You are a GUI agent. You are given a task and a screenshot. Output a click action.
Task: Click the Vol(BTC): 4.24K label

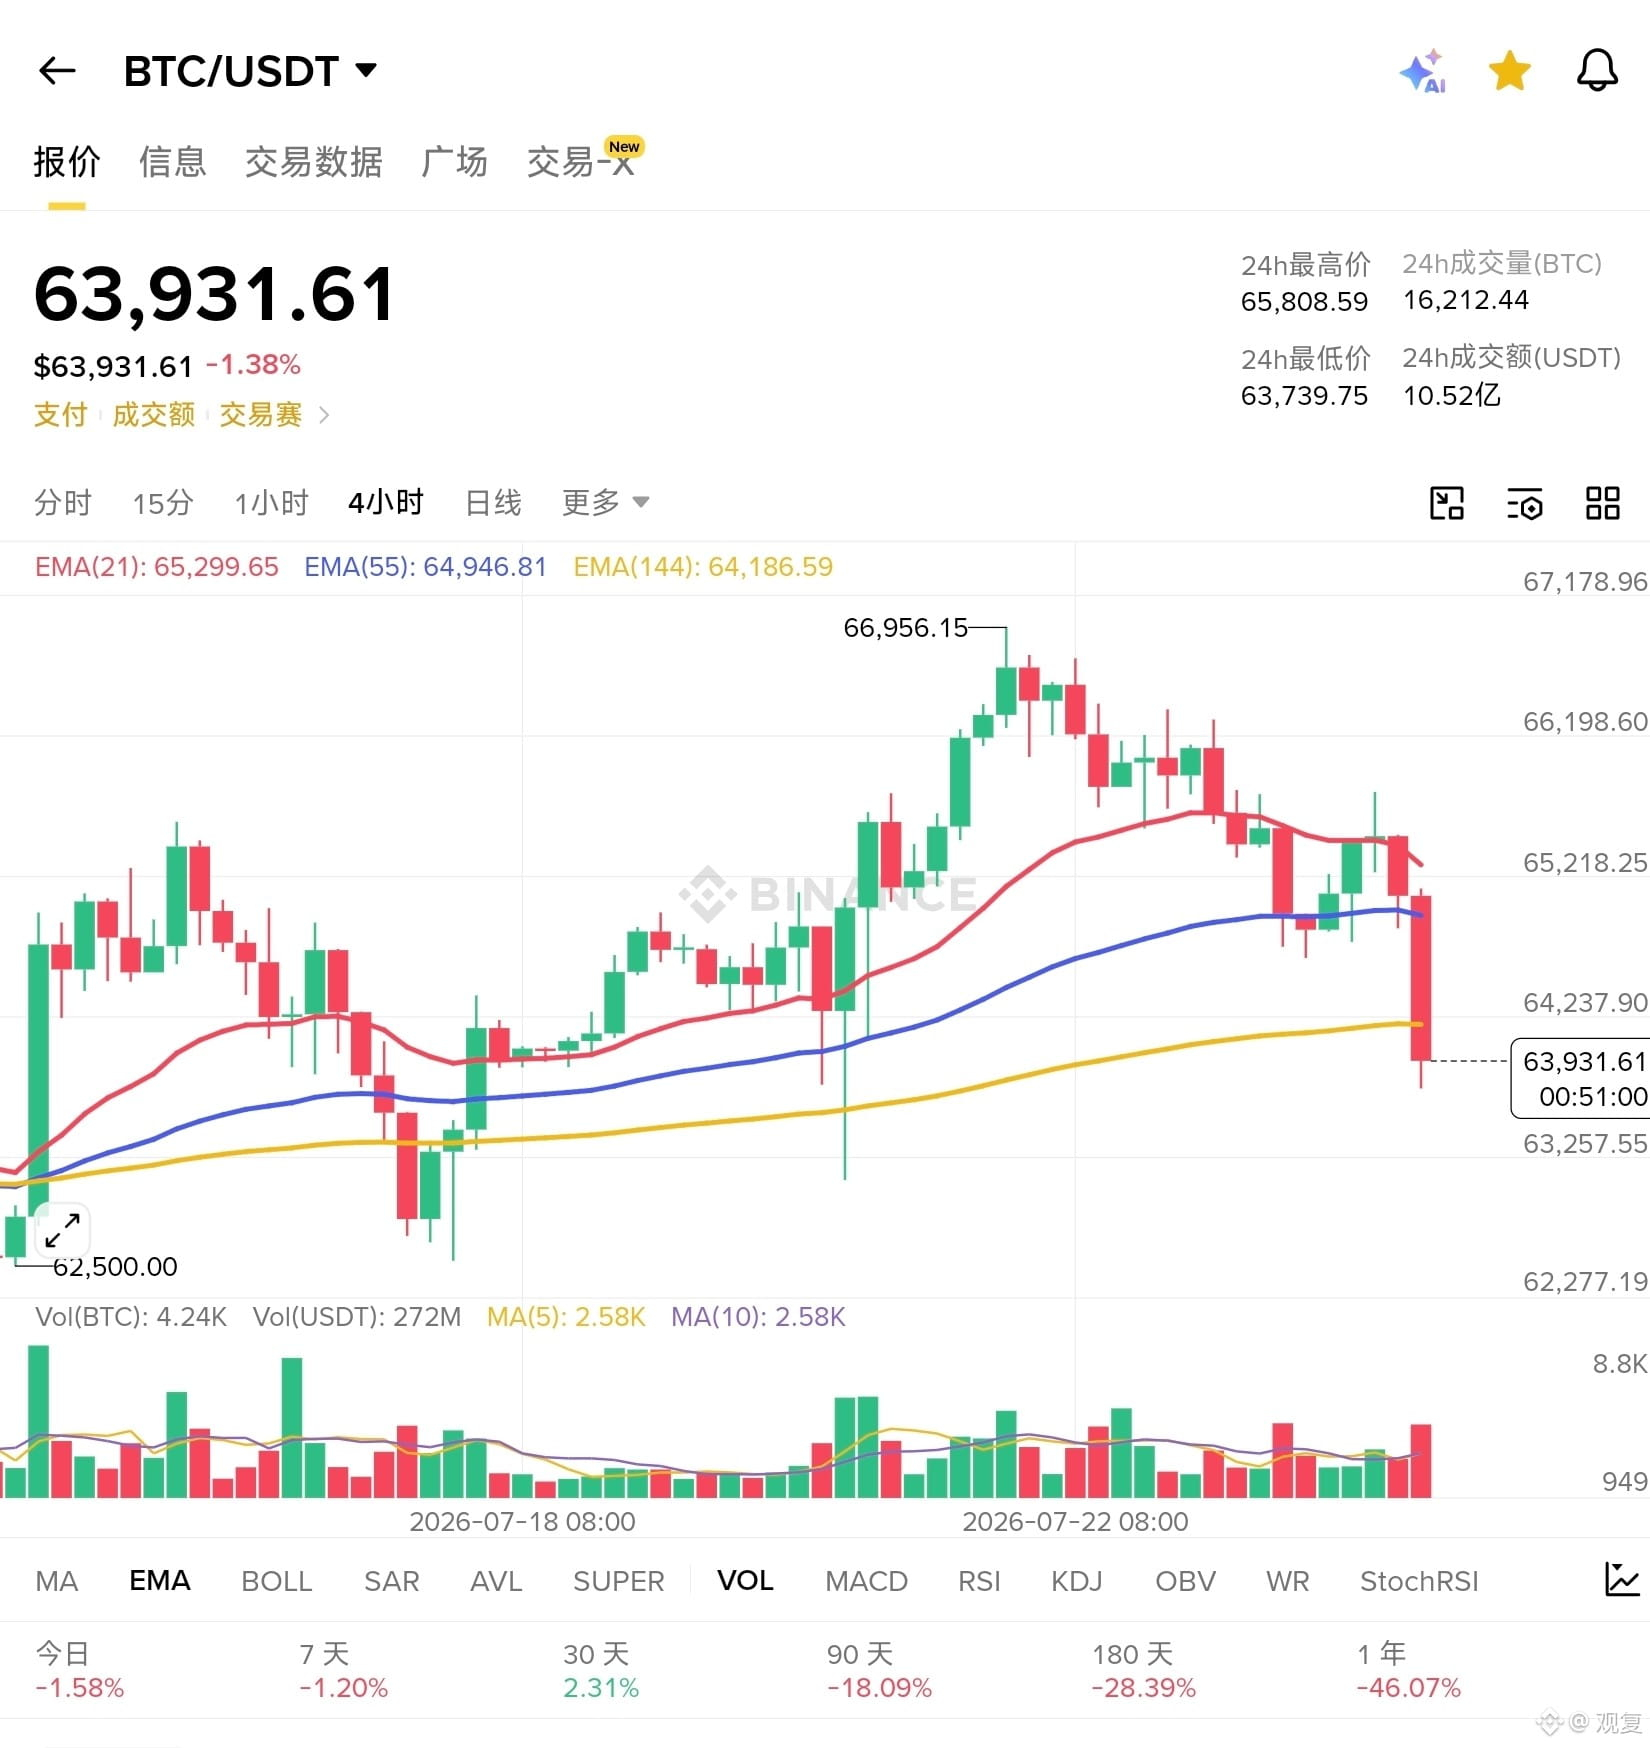pos(131,1316)
